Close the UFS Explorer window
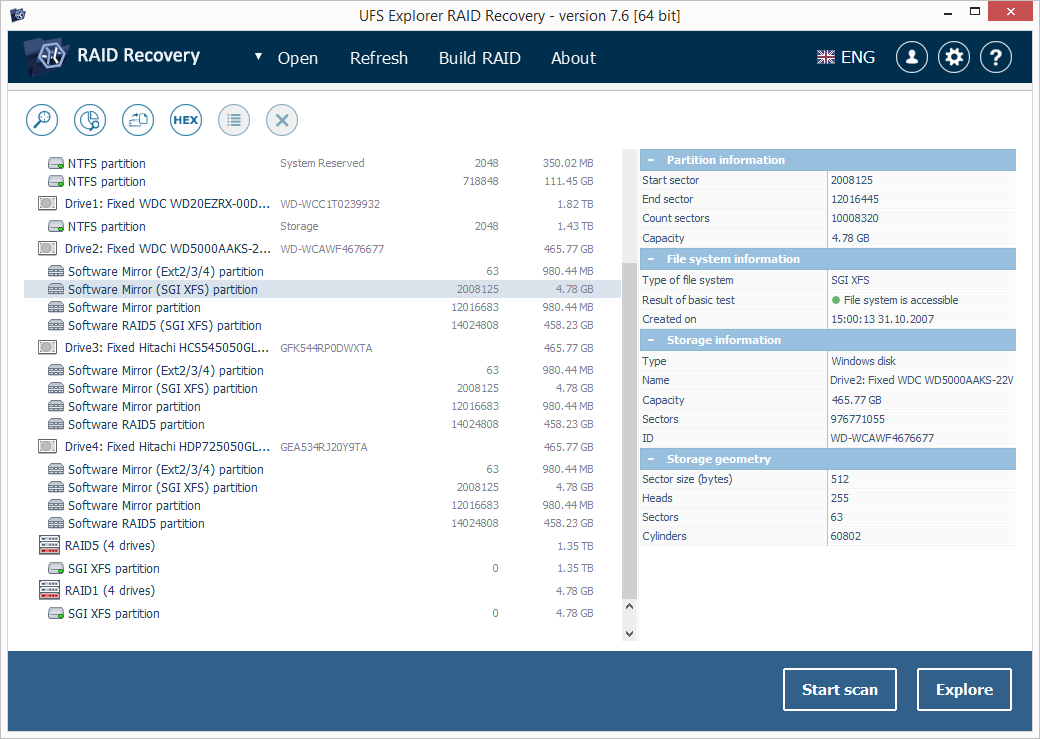Screen dimensions: 1040x739 tap(1010, 11)
